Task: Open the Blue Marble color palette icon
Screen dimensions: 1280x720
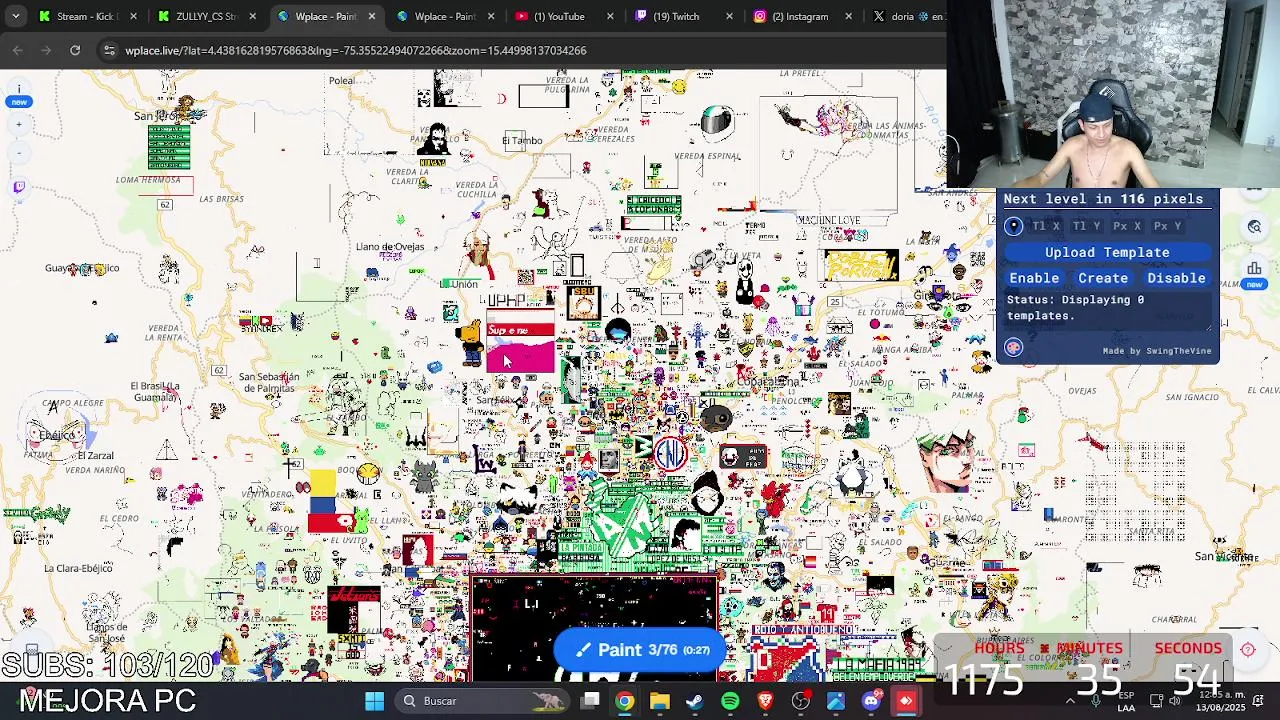Action: pos(1013,347)
